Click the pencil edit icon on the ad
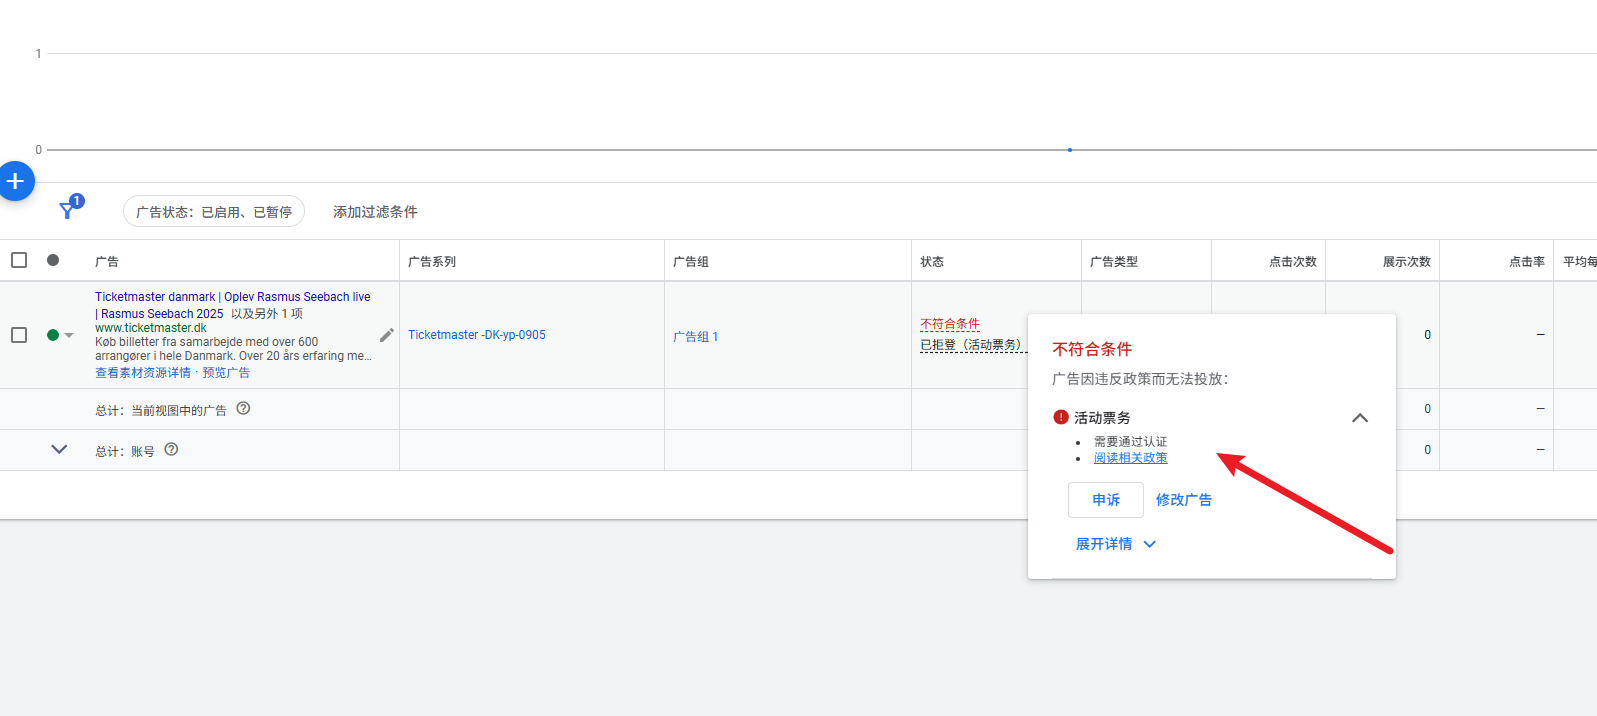This screenshot has height=716, width=1597. (387, 335)
